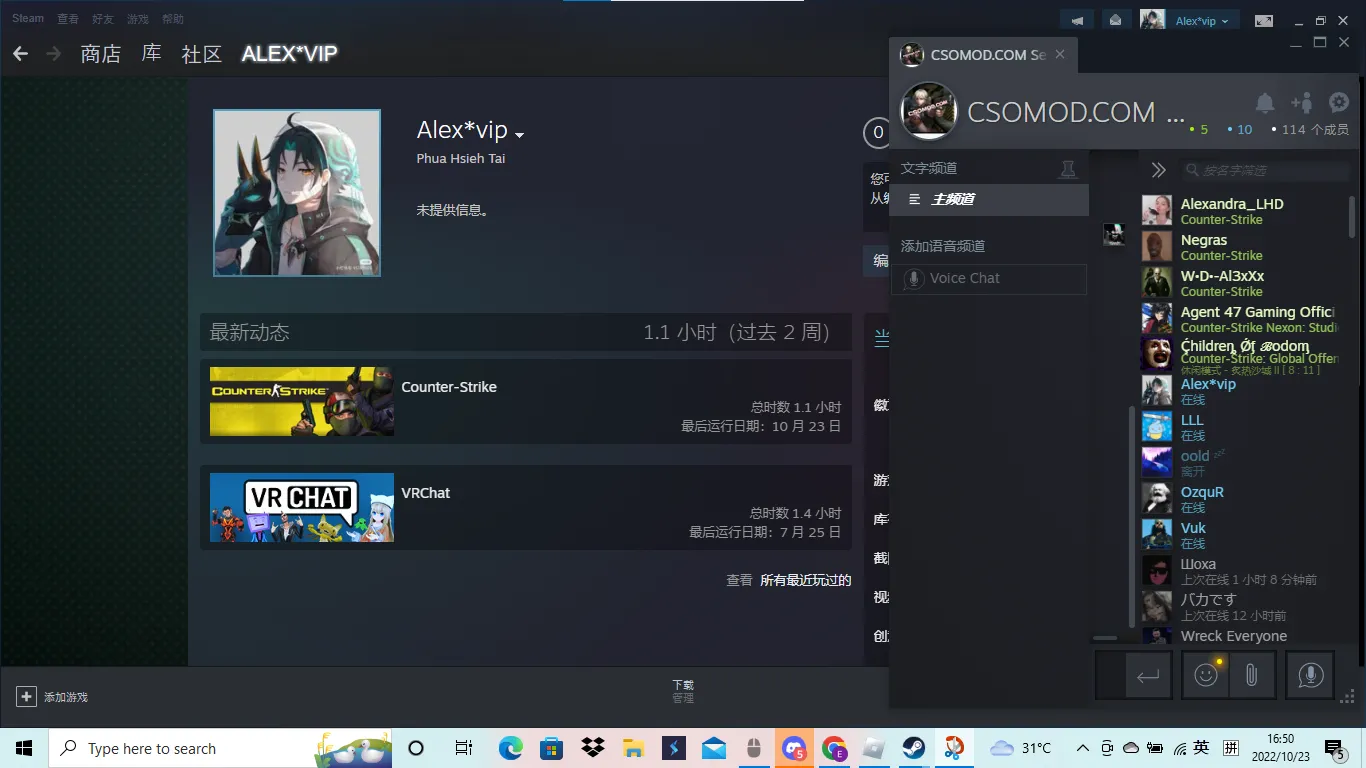Invite a friend to the CSOMOD group chat

(1301, 103)
